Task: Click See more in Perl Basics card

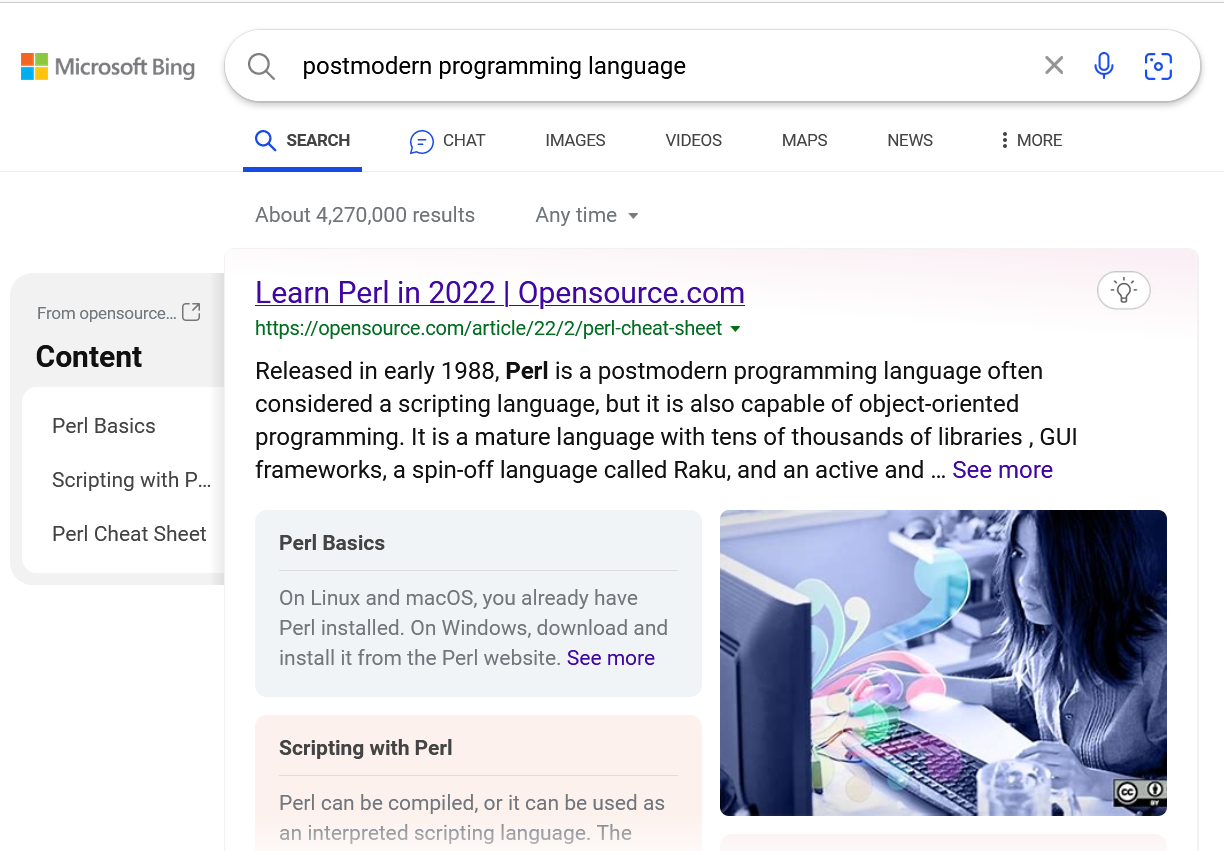Action: pyautogui.click(x=610, y=658)
